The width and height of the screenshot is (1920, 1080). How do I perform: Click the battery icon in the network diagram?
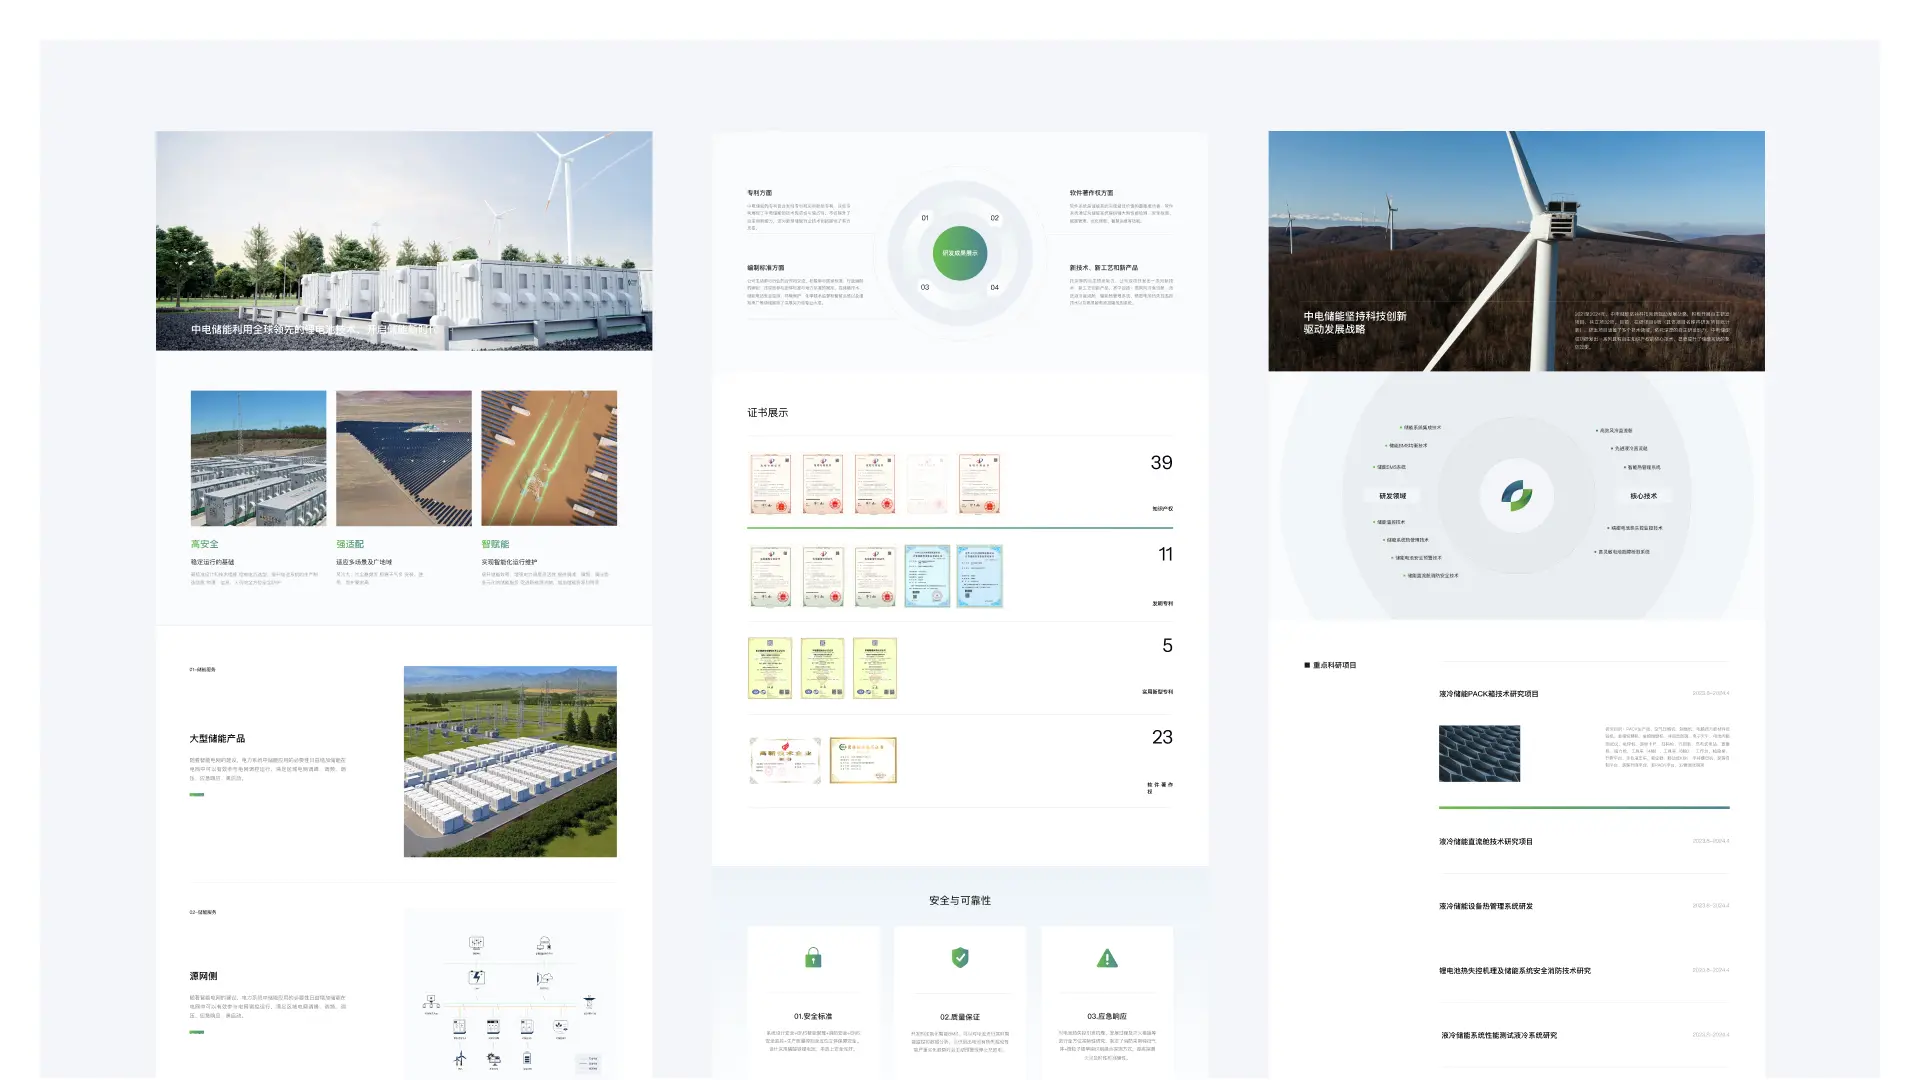[x=527, y=1058]
